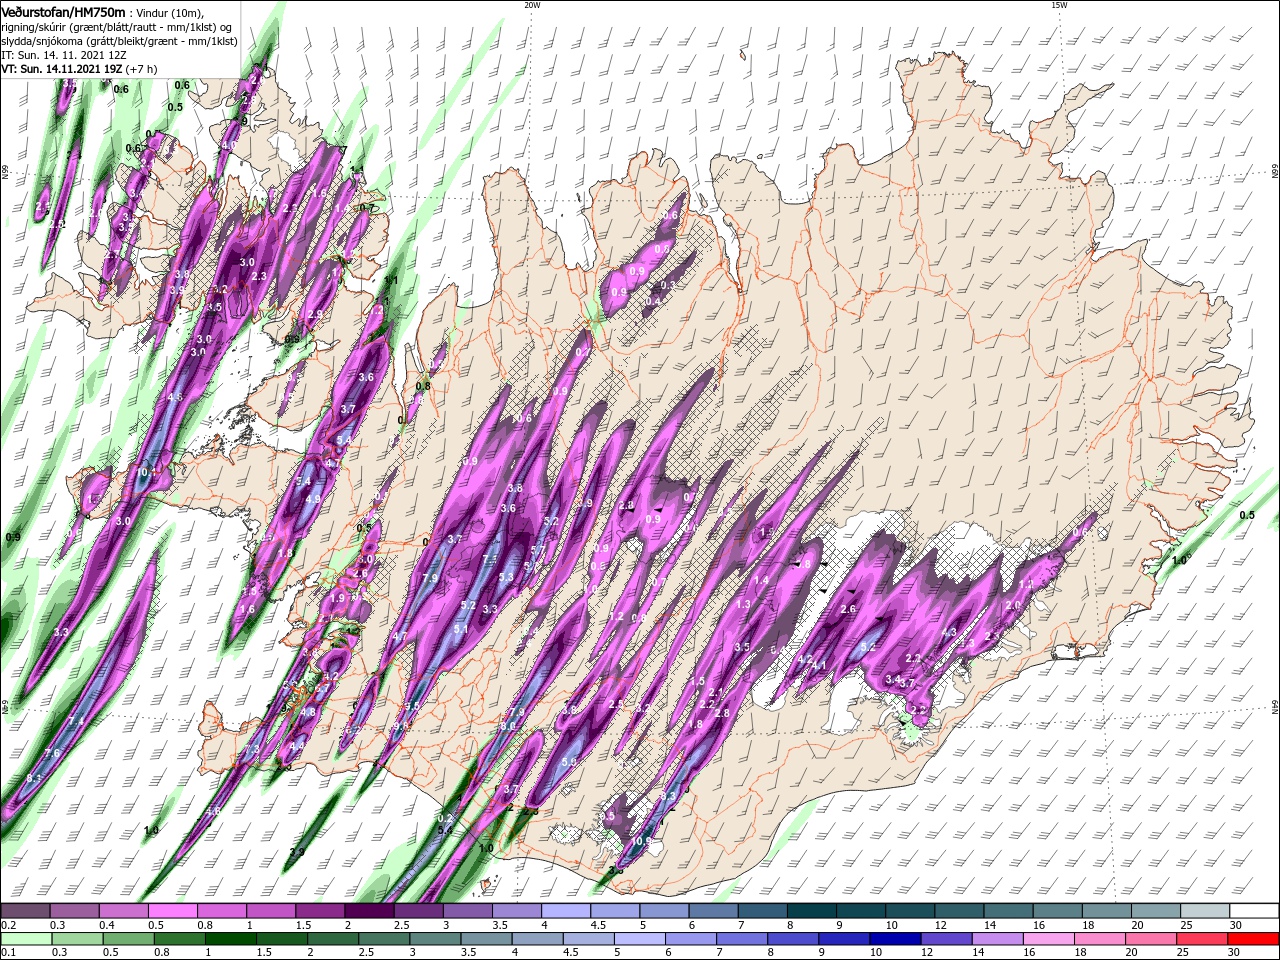Pick the pure red above-30 lower legend swatch
The image size is (1280, 960).
pos(1255,938)
